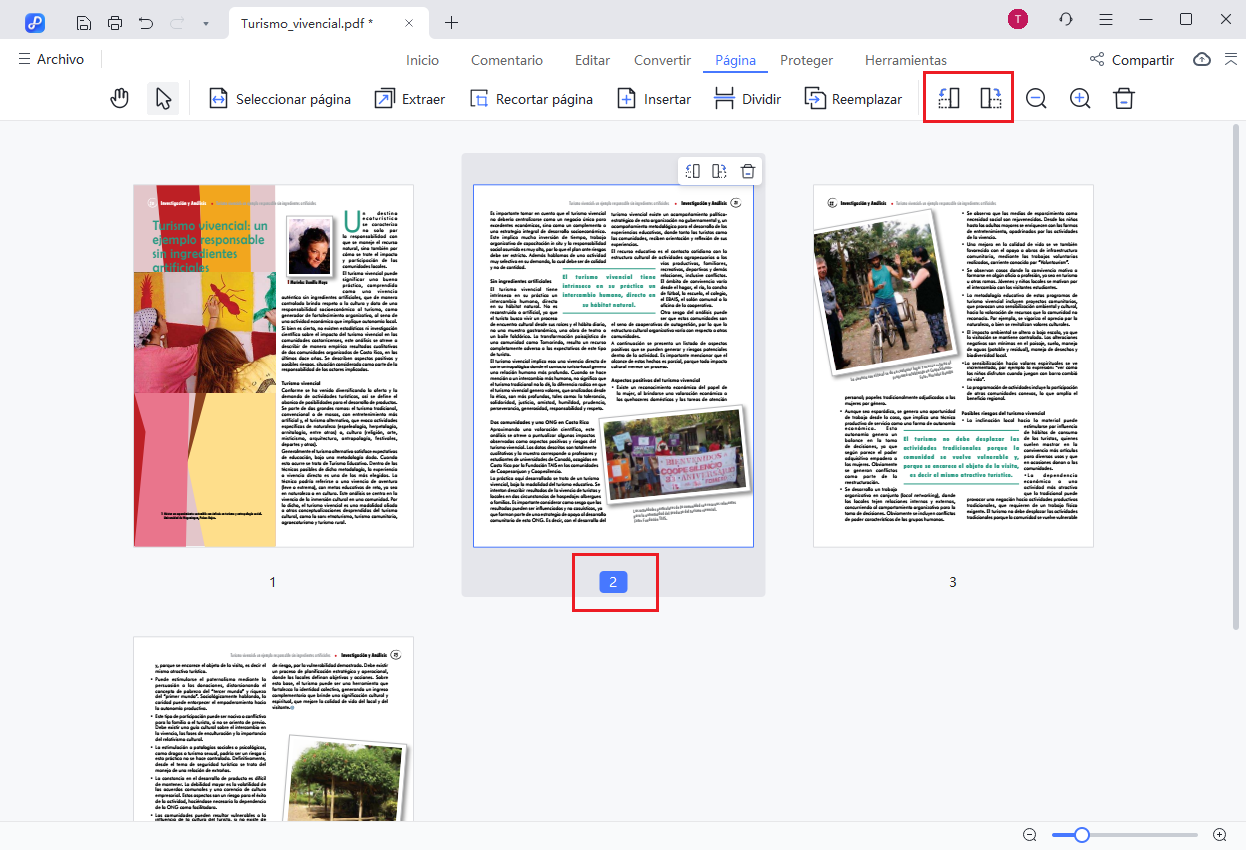The height and width of the screenshot is (850, 1246).
Task: Select the Hand pan tool
Action: (119, 98)
